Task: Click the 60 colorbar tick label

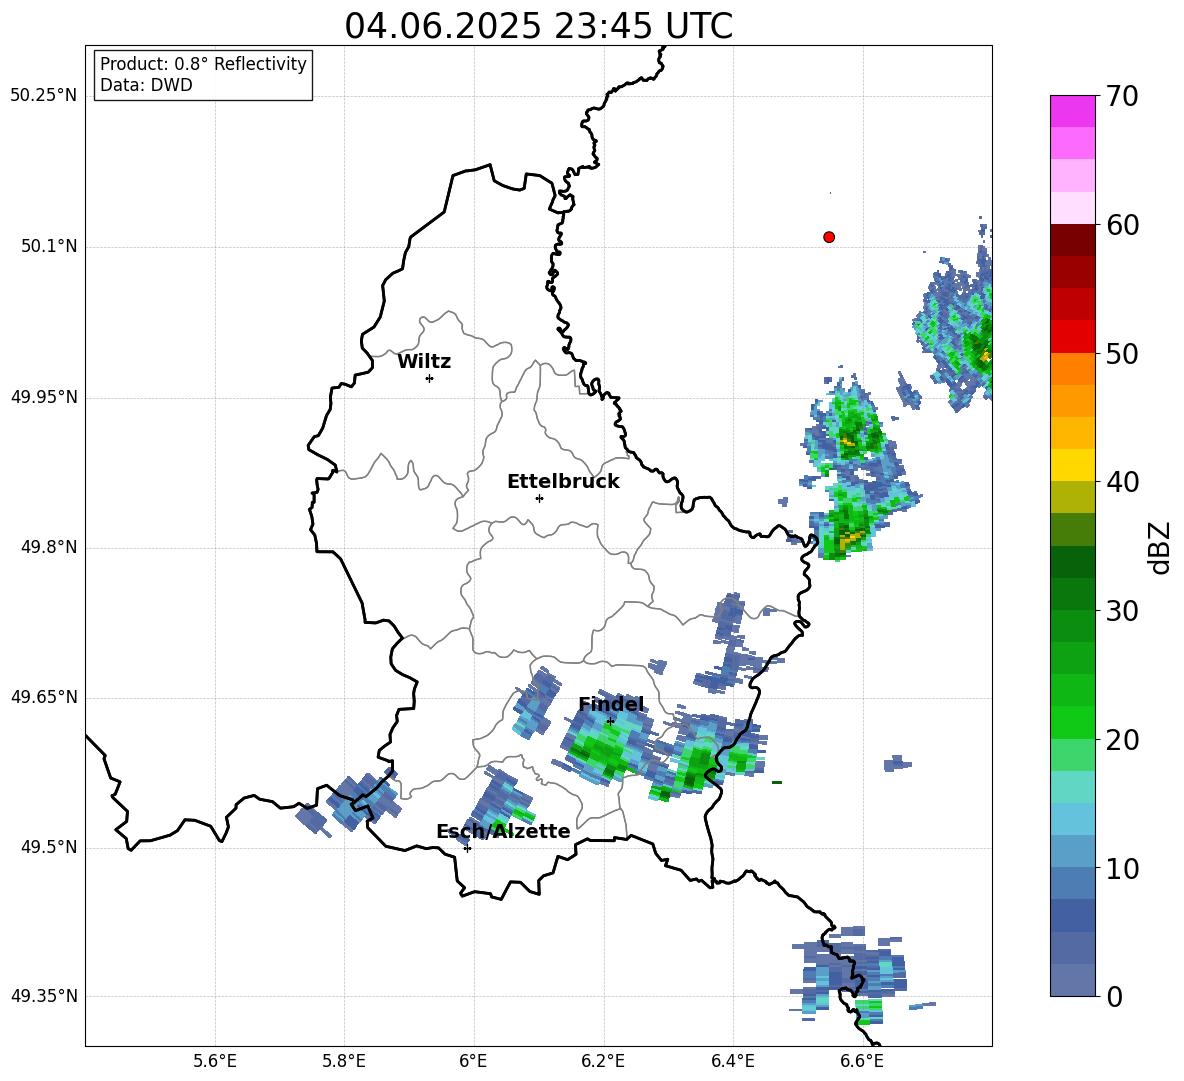Action: click(1122, 224)
